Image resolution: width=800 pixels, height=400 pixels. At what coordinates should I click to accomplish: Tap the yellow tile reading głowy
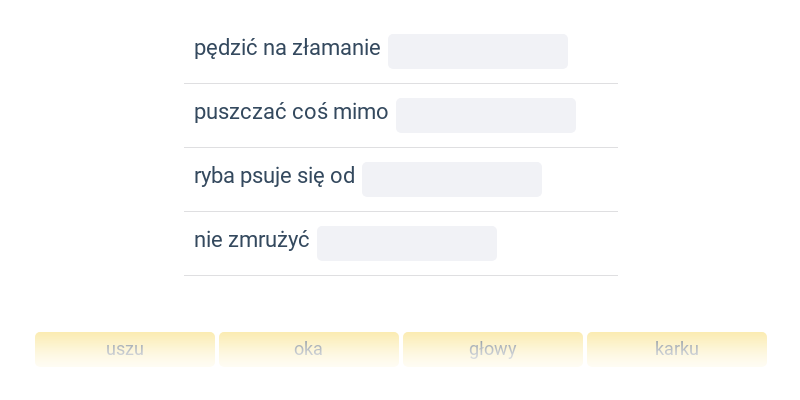pyautogui.click(x=493, y=349)
